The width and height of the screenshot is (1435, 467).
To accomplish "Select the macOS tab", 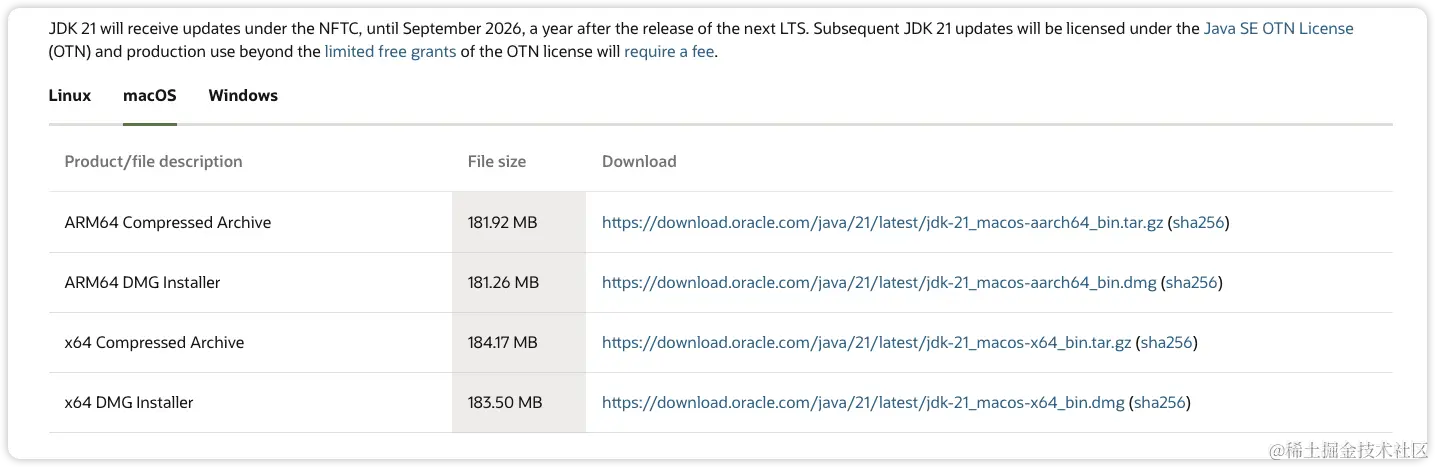I will pos(149,96).
